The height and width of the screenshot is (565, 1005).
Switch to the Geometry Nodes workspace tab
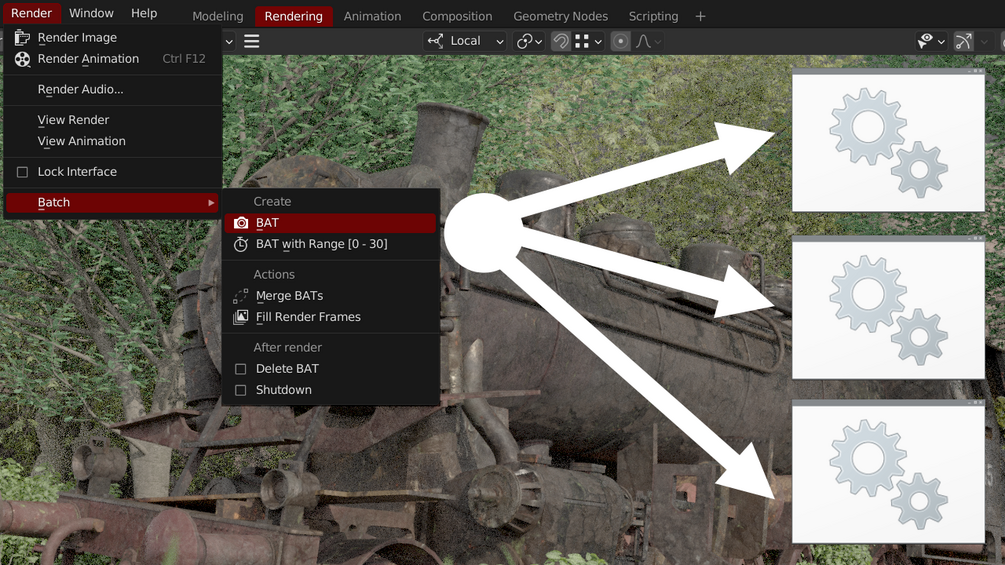point(560,16)
